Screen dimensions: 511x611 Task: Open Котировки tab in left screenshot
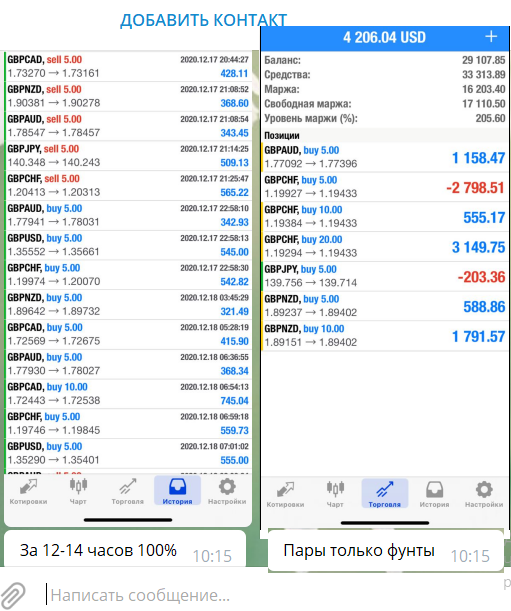tap(28, 492)
